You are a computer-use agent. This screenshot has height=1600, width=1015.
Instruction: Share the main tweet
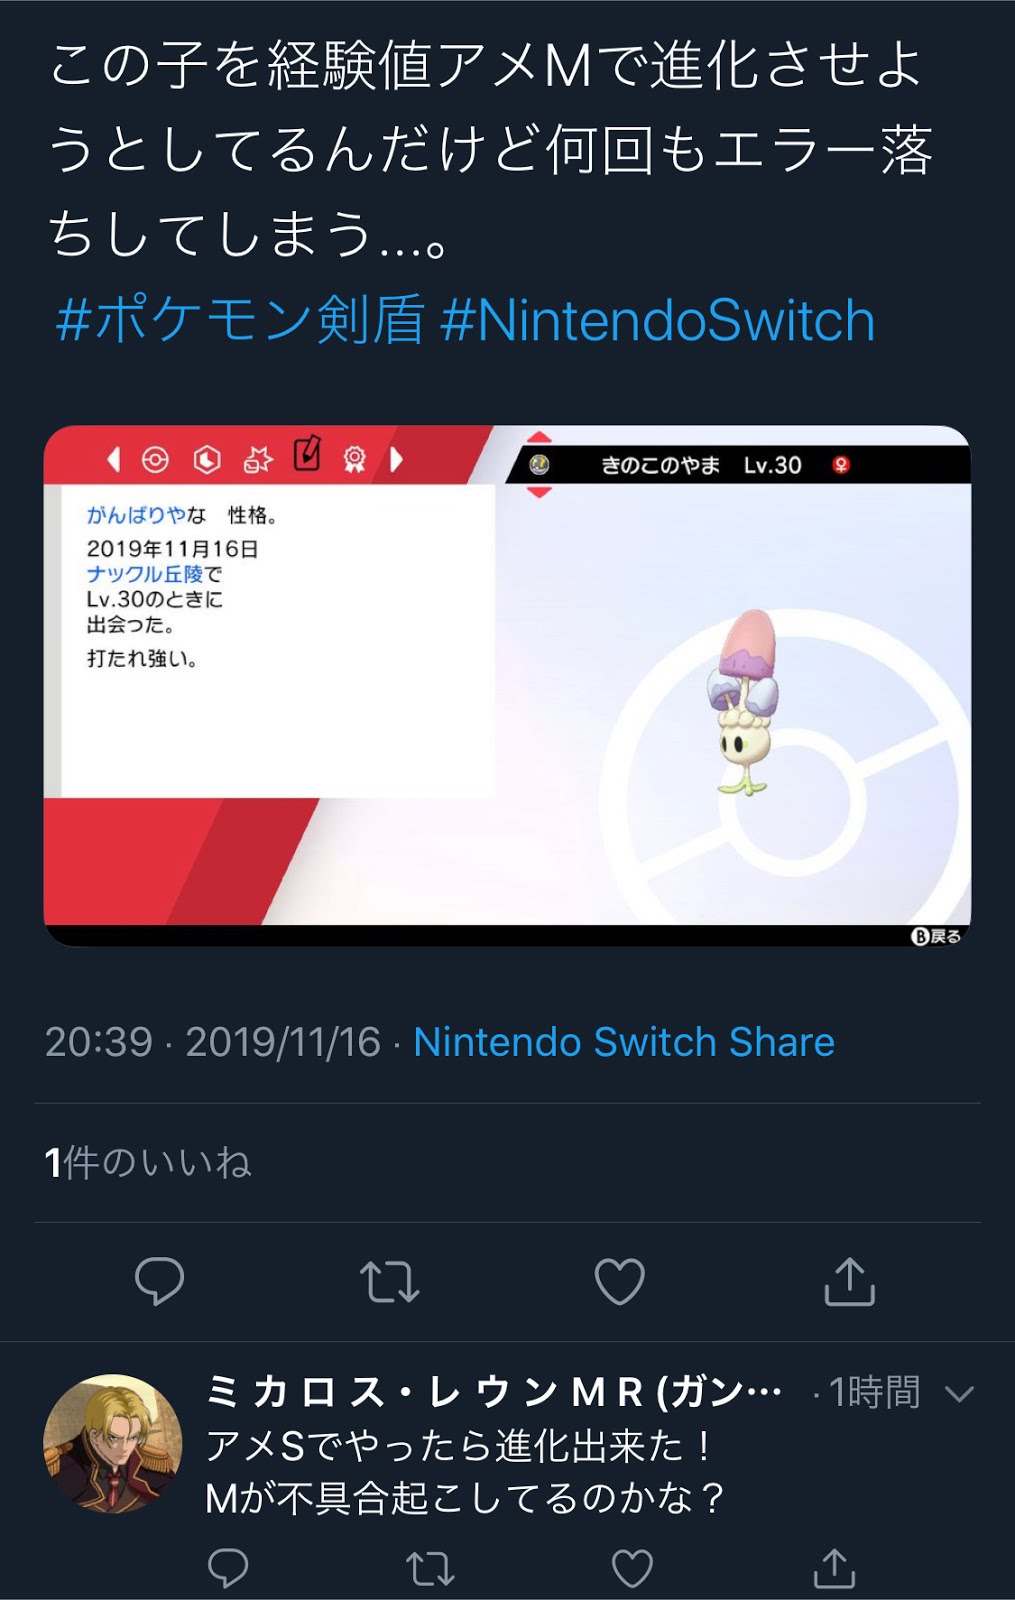pyautogui.click(x=849, y=1281)
